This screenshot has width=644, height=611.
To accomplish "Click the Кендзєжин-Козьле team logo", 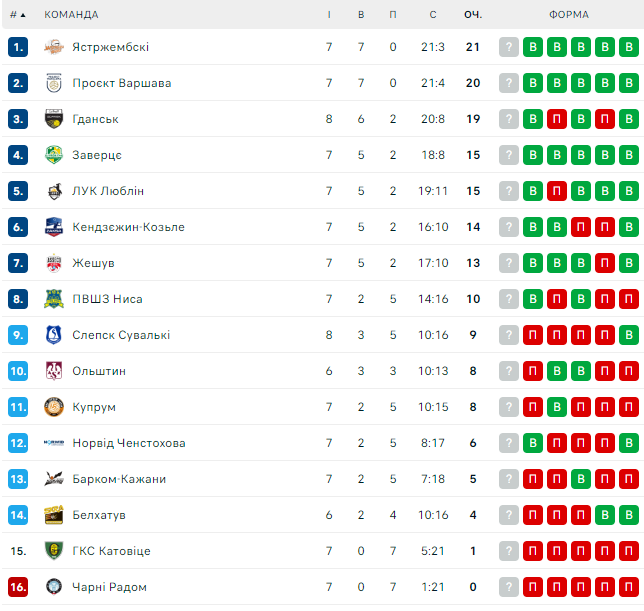I will pyautogui.click(x=54, y=227).
